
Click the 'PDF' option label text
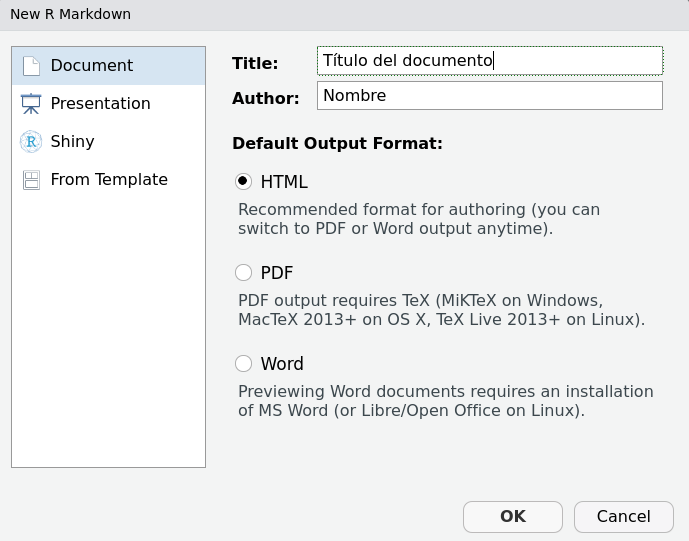277,273
